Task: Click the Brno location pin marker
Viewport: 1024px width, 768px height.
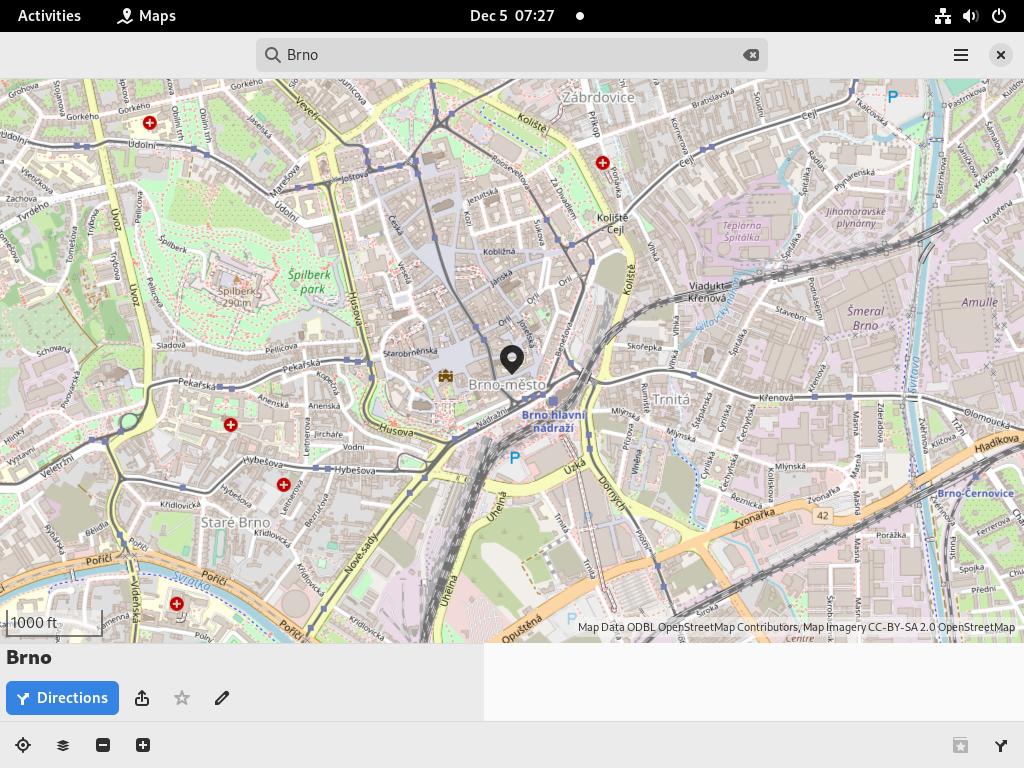Action: (512, 360)
